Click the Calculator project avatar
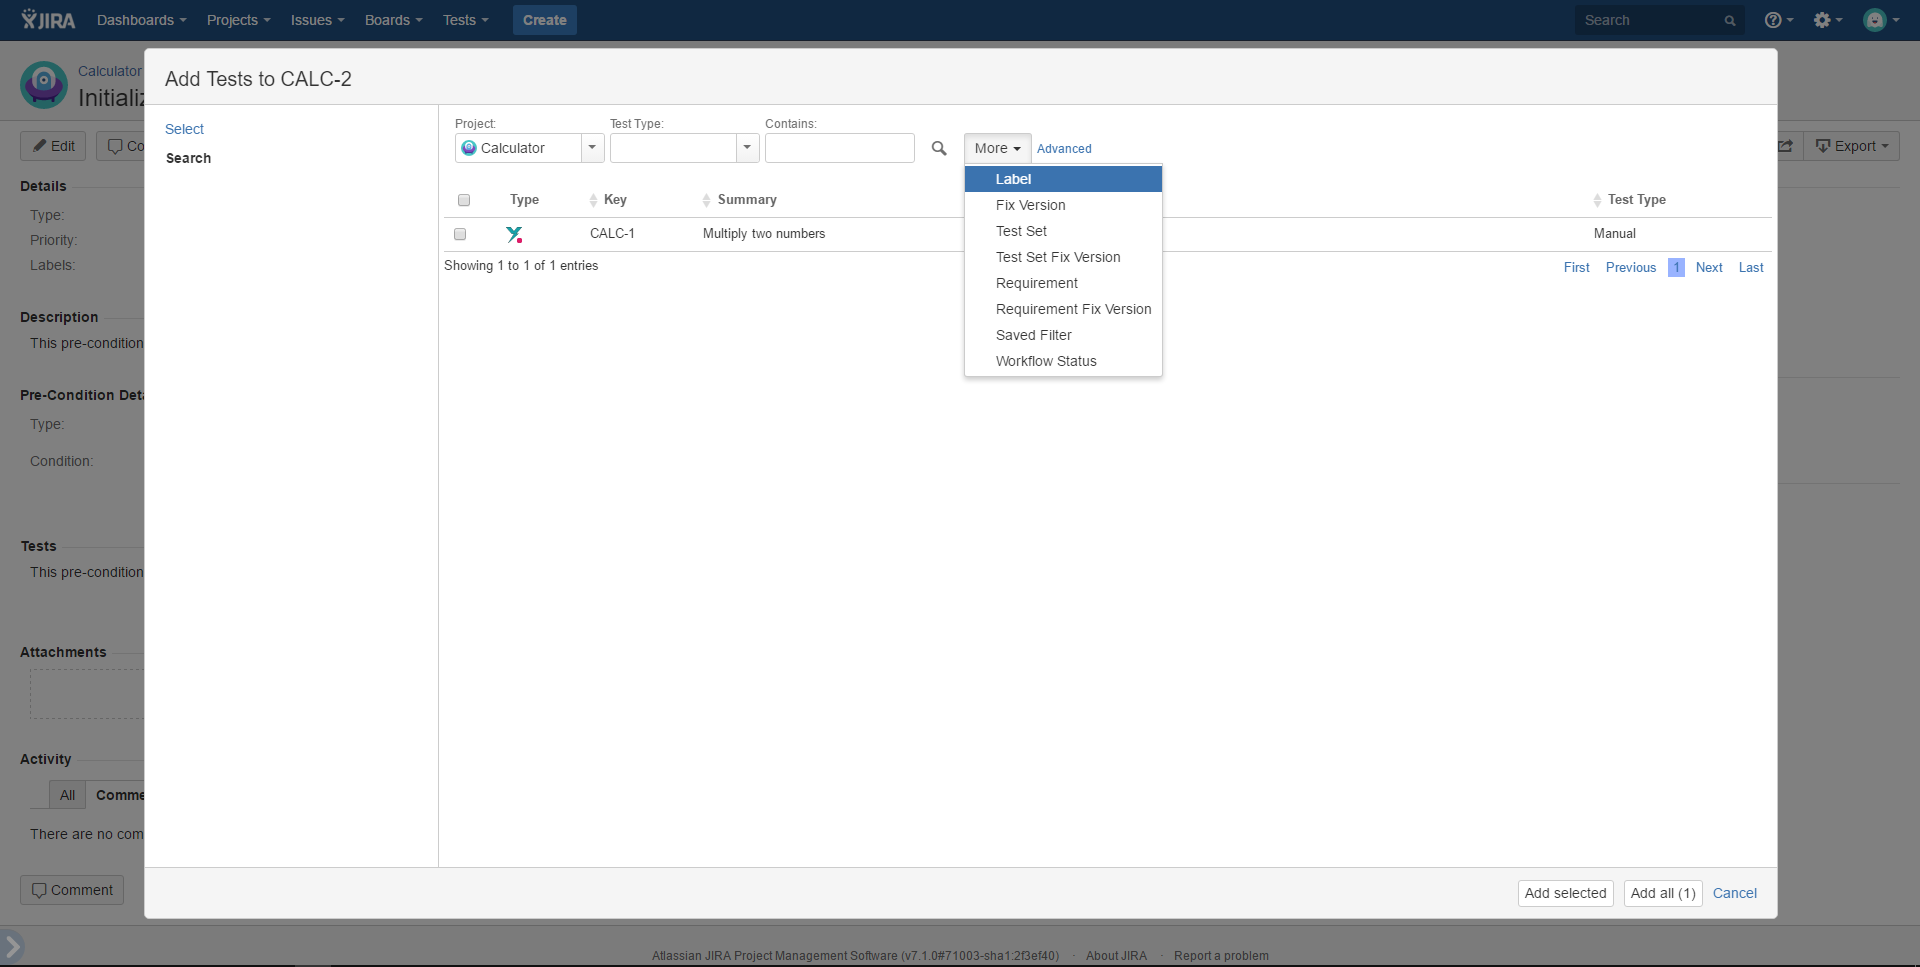1920x967 pixels. pyautogui.click(x=44, y=85)
